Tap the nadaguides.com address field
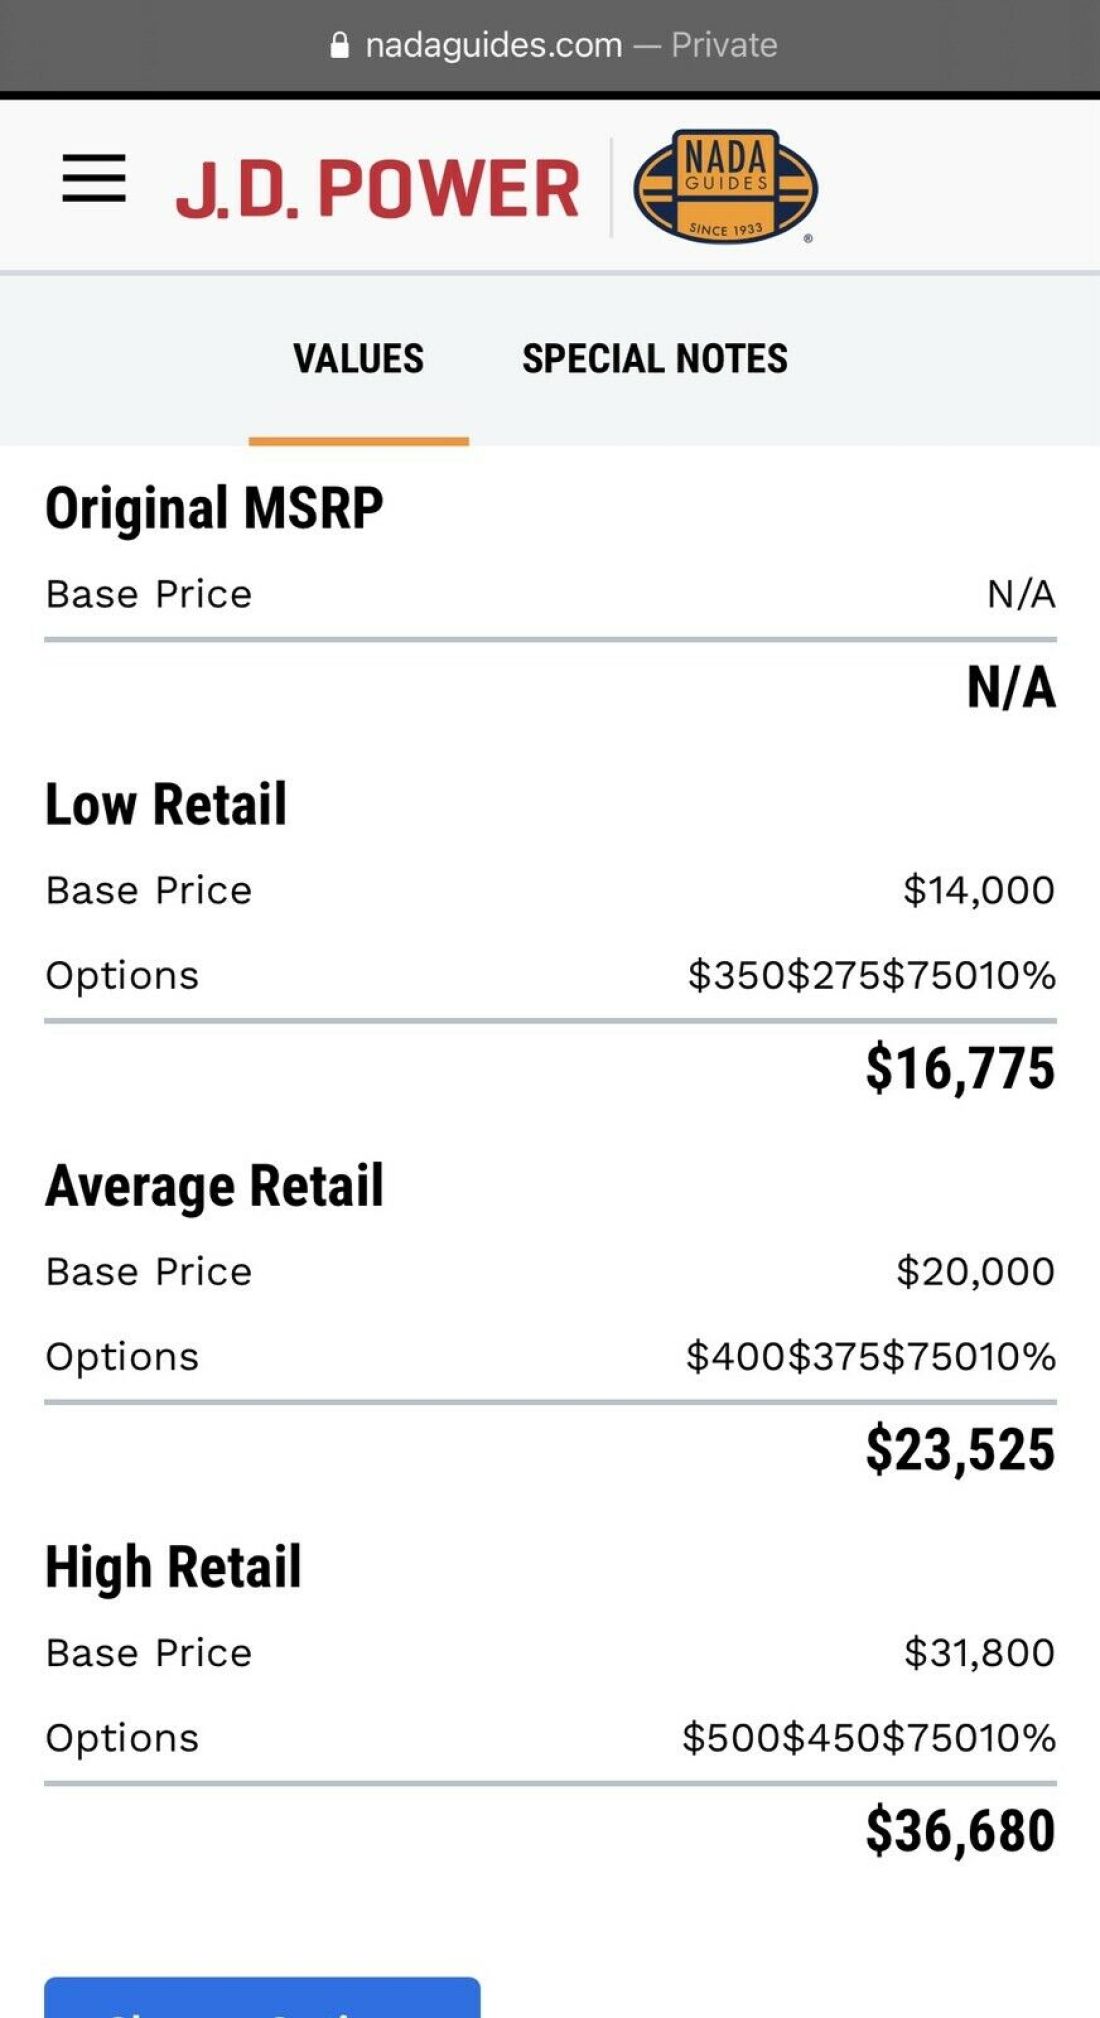Viewport: 1100px width, 2018px height. click(x=493, y=45)
